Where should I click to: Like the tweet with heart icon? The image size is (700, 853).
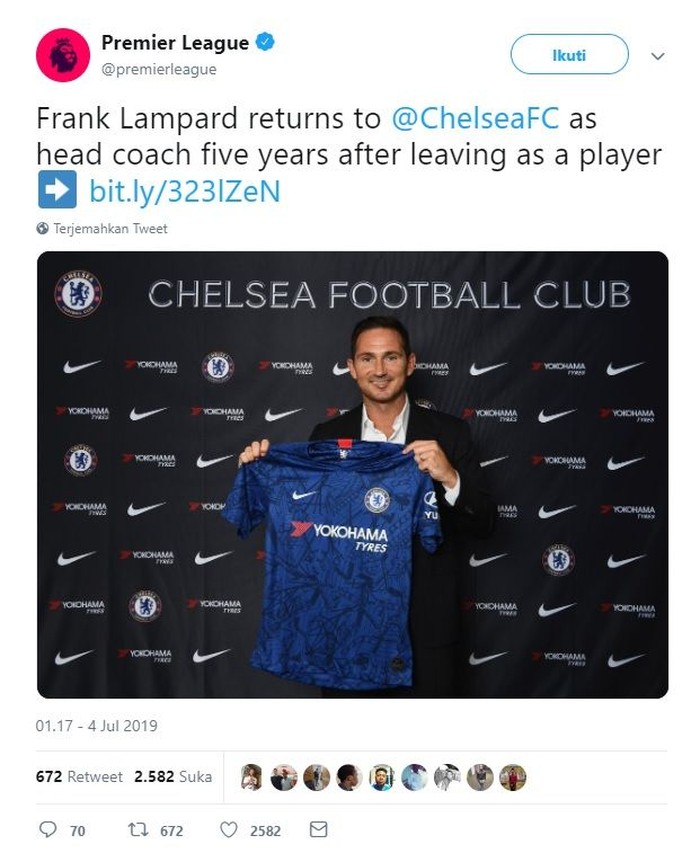coord(228,829)
